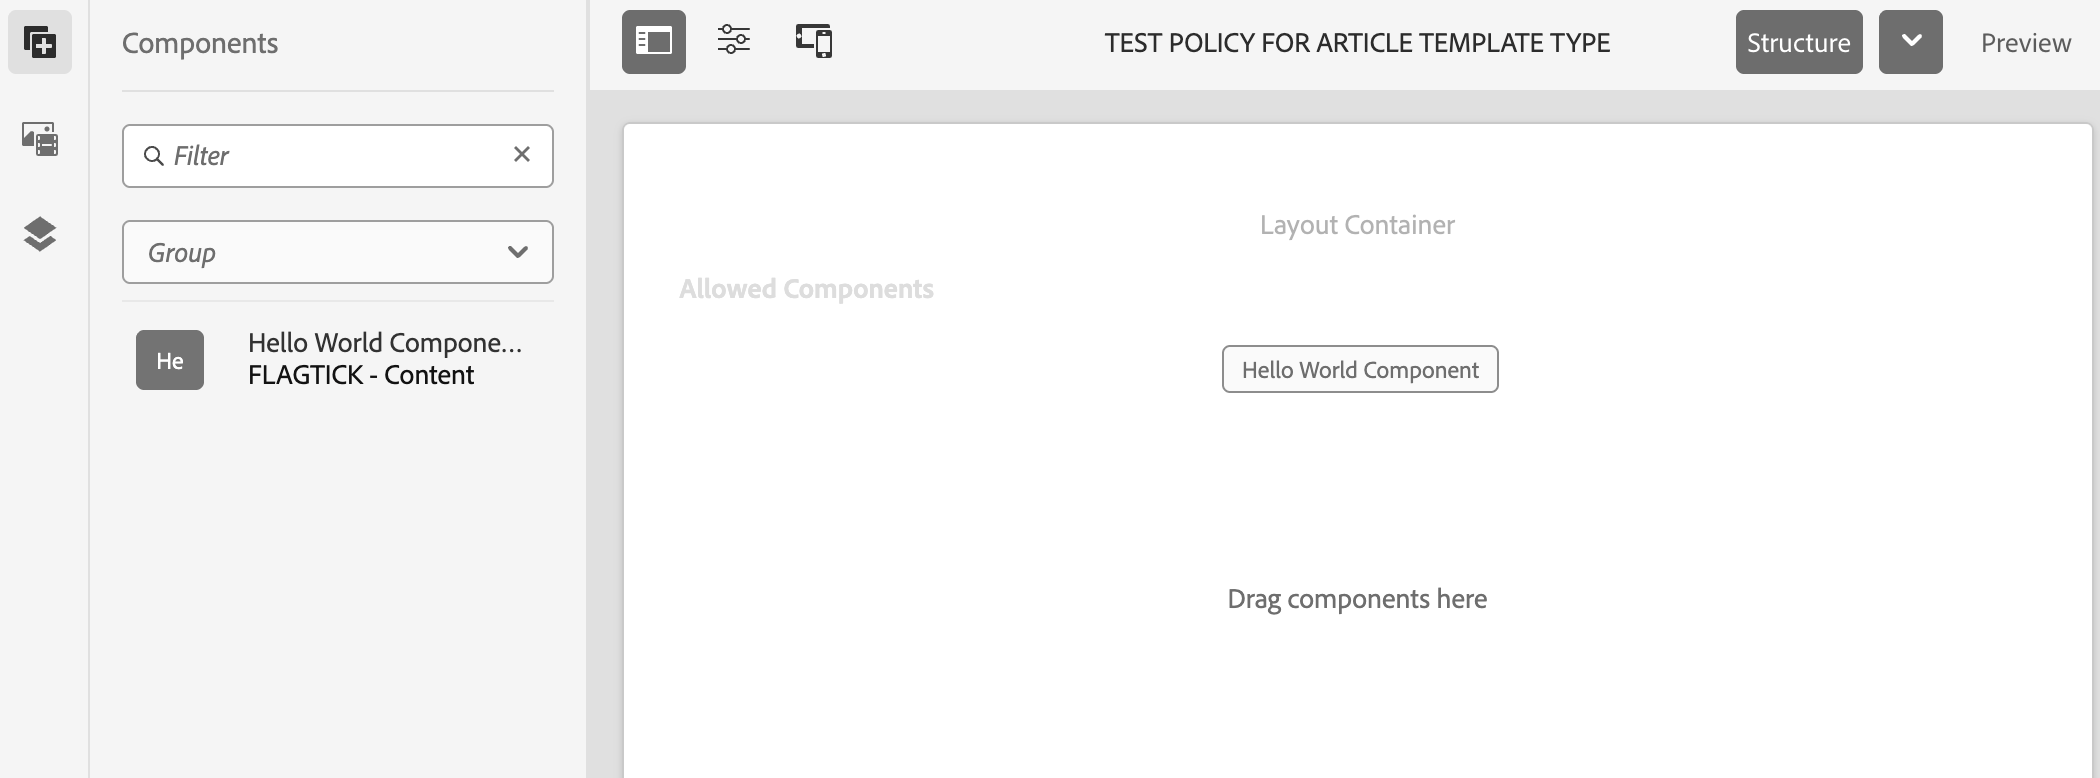
Task: Click the Group dropdown chevron arrow
Action: pos(518,252)
